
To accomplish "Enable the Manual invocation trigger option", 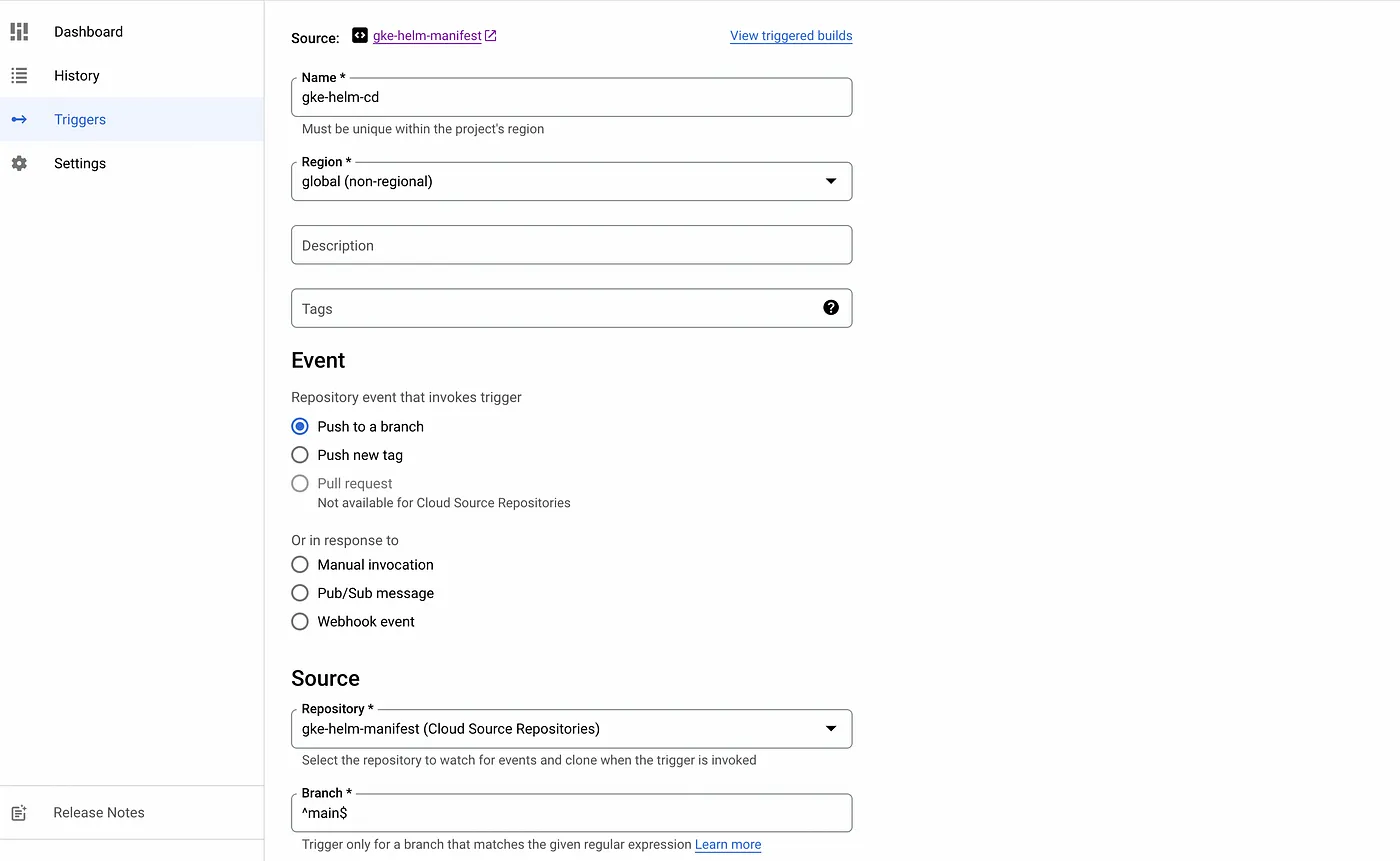I will coord(299,564).
